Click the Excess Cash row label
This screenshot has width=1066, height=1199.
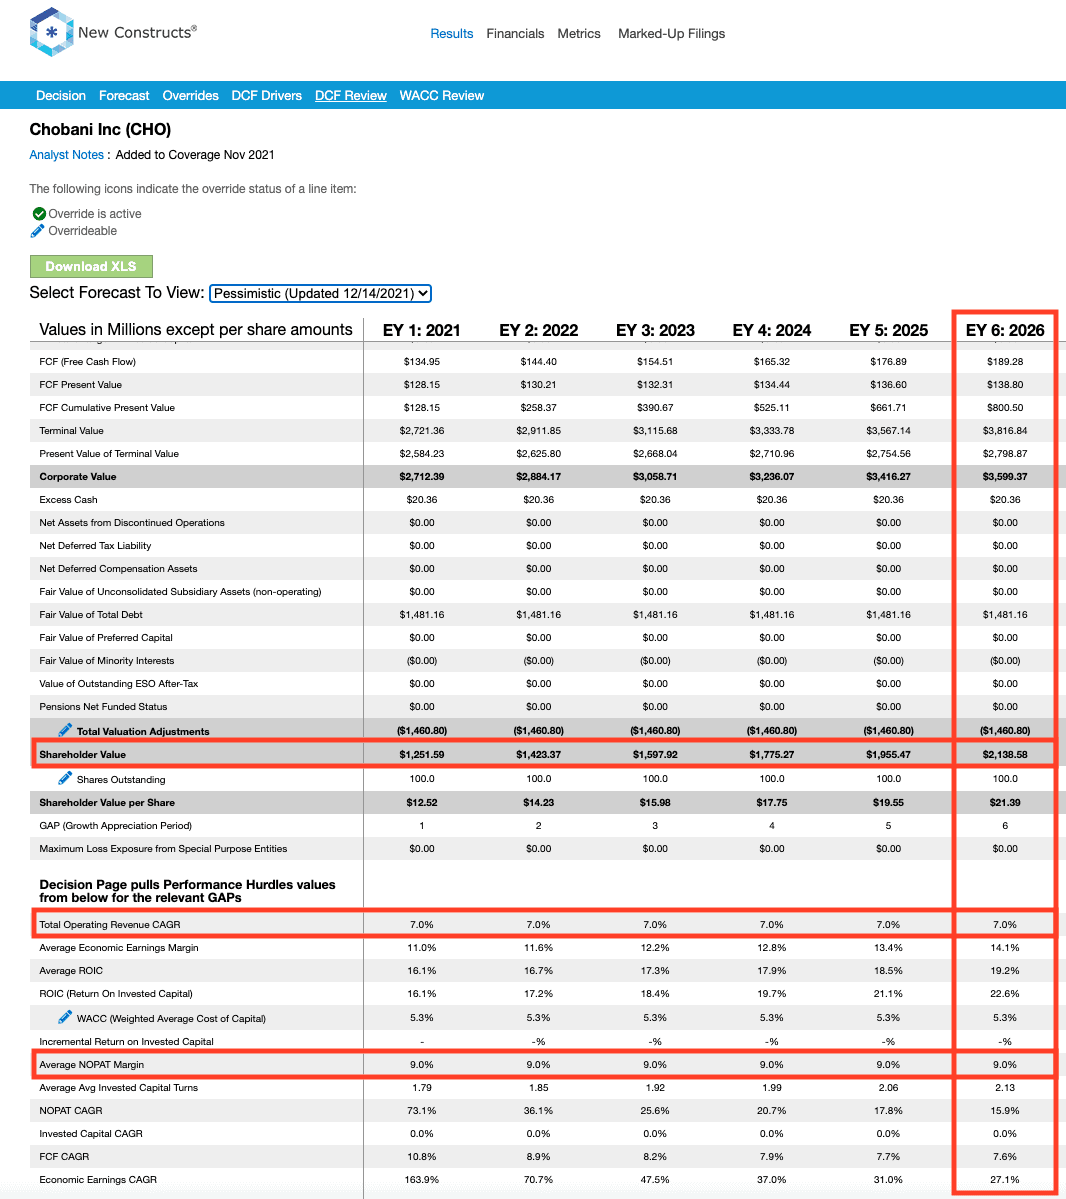68,499
